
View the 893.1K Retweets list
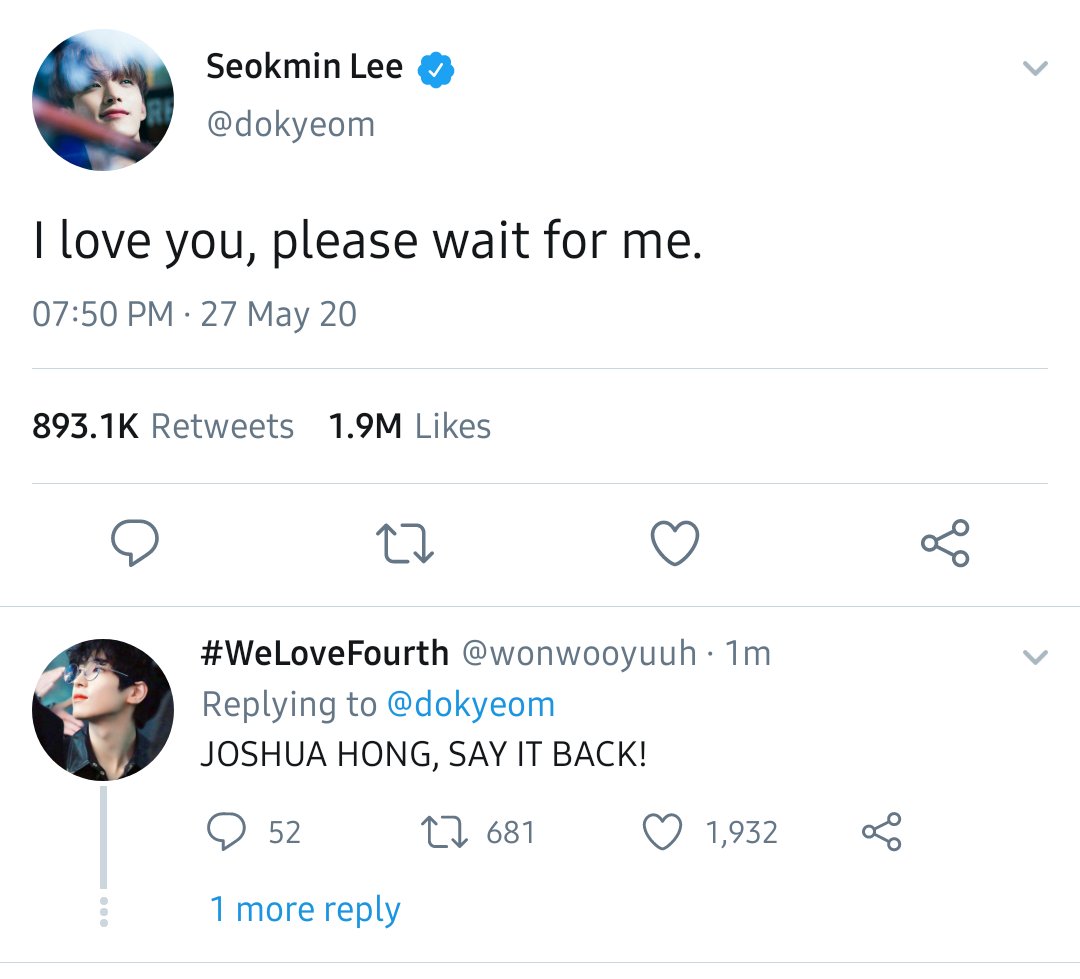tap(163, 426)
